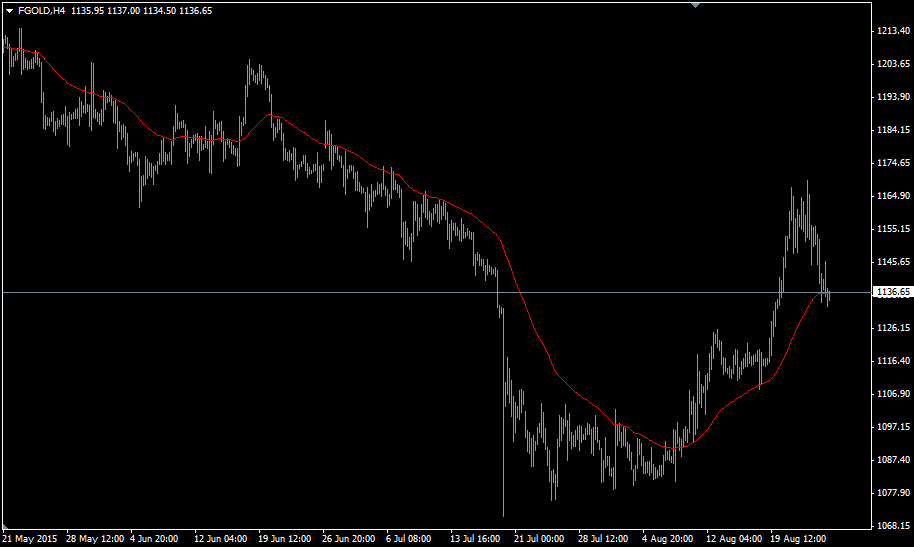Click the high price value 1137.00

tap(124, 11)
